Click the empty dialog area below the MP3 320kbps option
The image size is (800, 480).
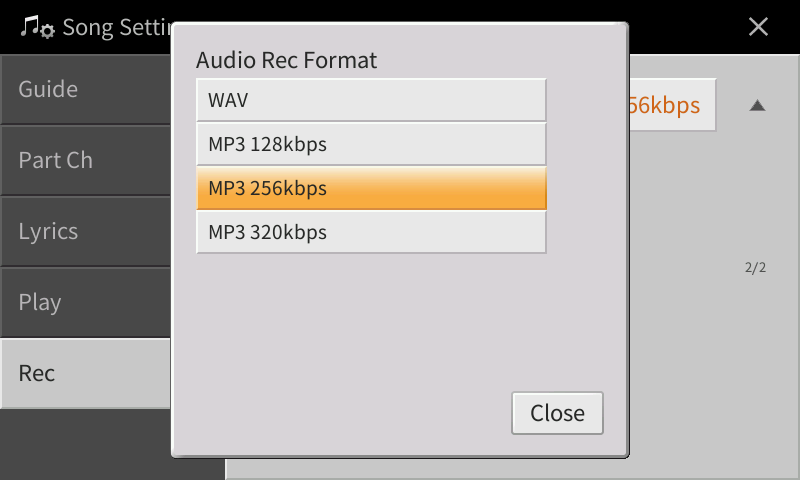click(371, 320)
